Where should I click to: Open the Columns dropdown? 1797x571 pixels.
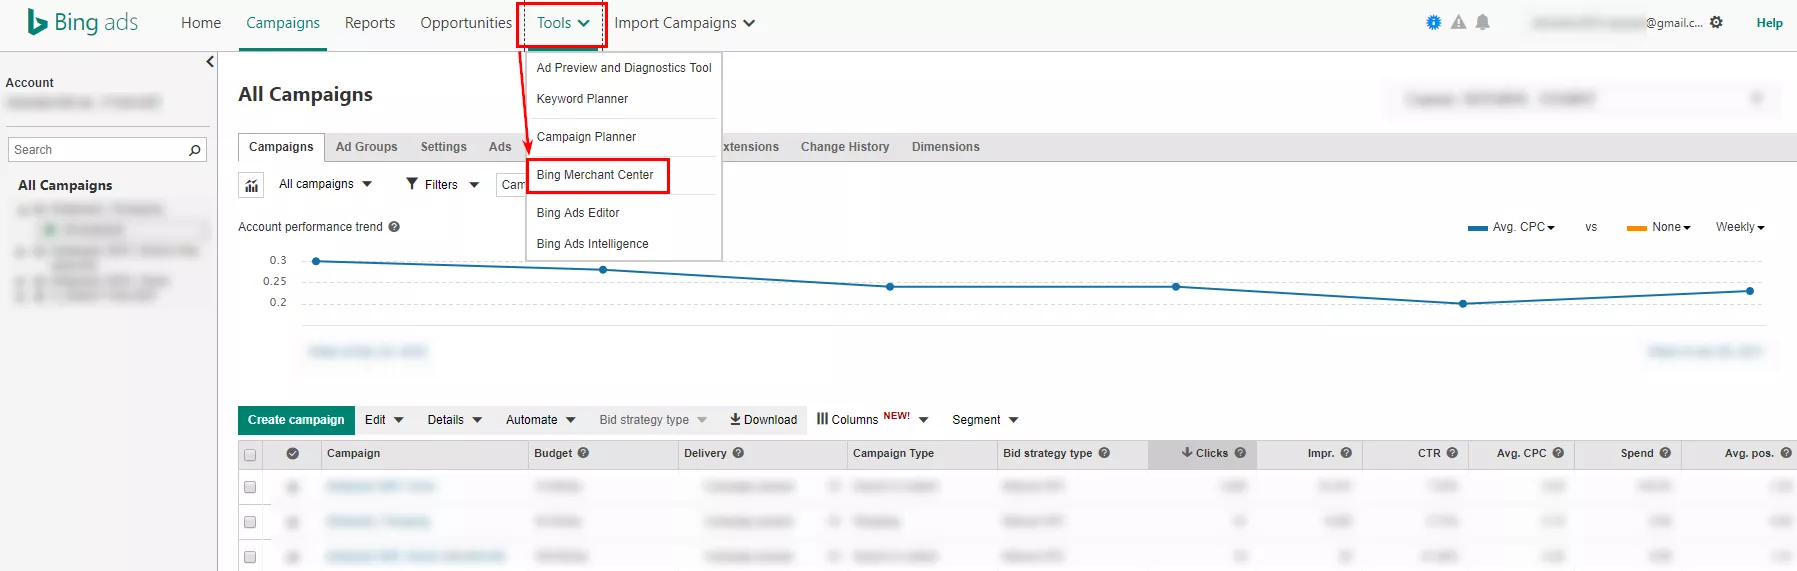873,419
